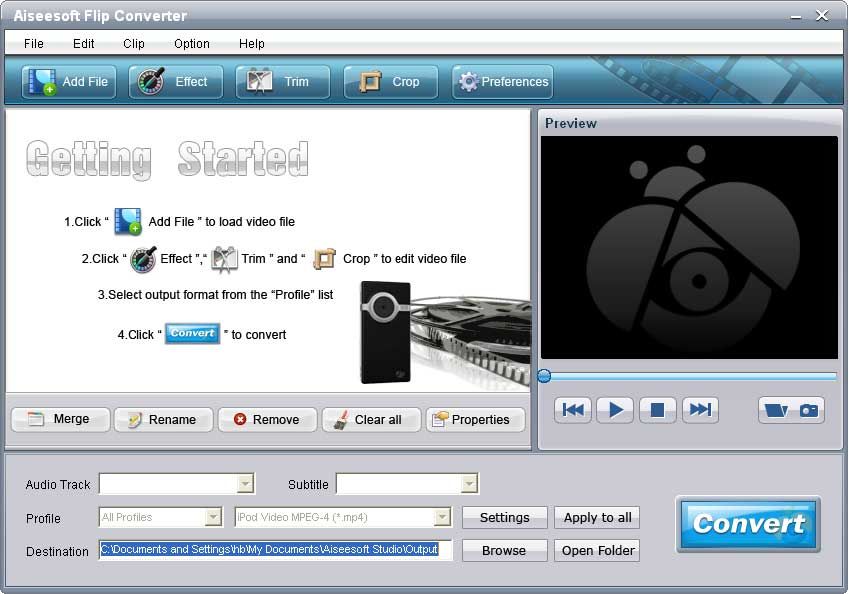
Task: Click the preview video display area
Action: coord(689,247)
